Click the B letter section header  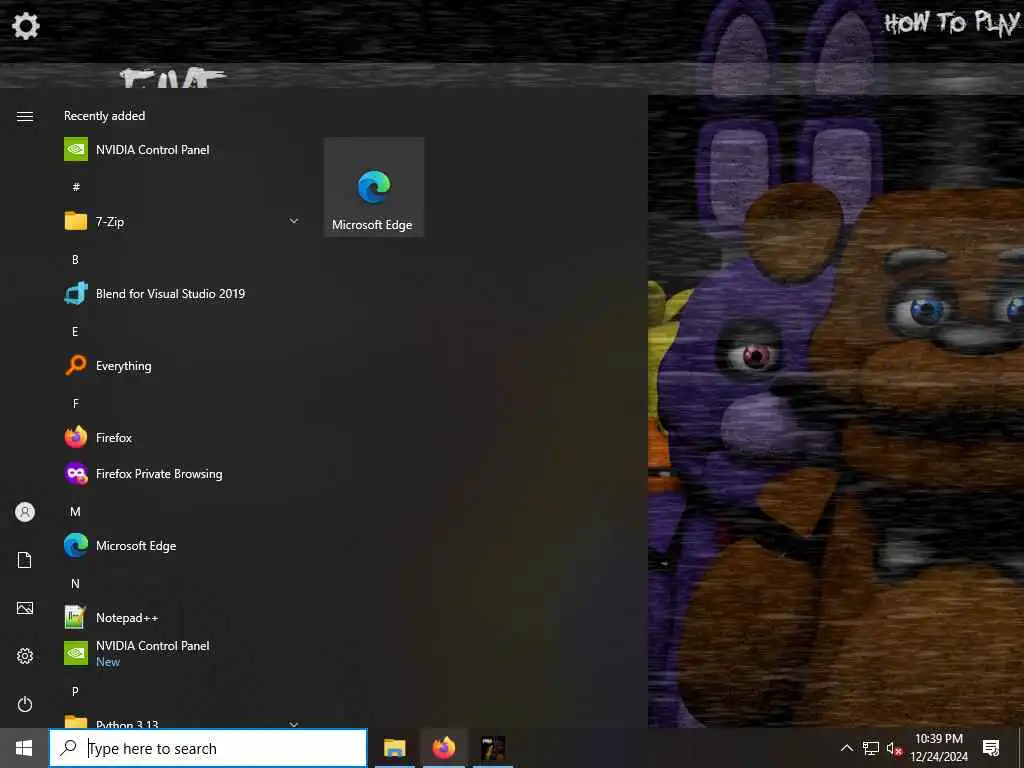(x=75, y=259)
